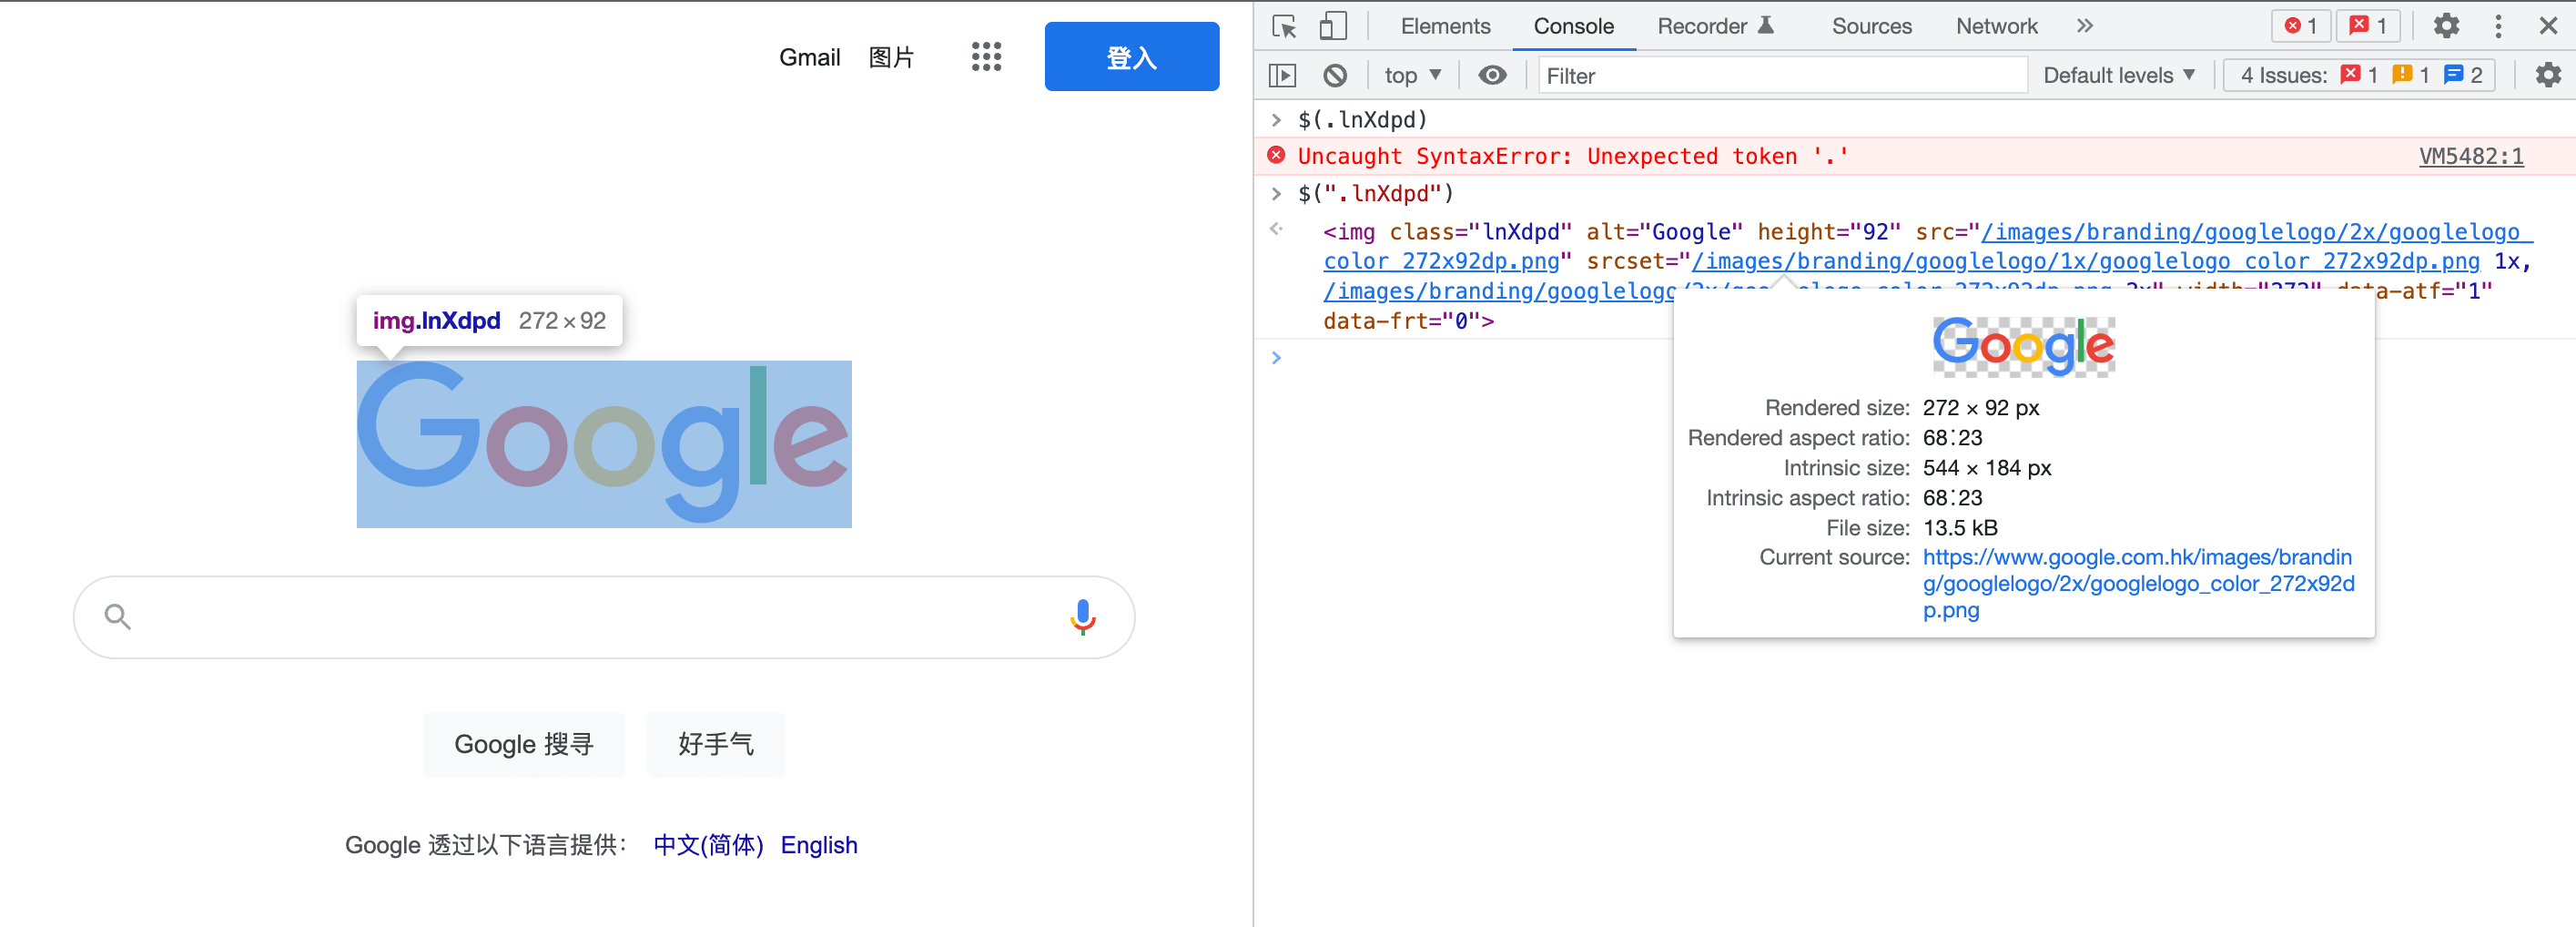Click the search magnifier icon
Image resolution: width=2576 pixels, height=927 pixels.
[118, 616]
